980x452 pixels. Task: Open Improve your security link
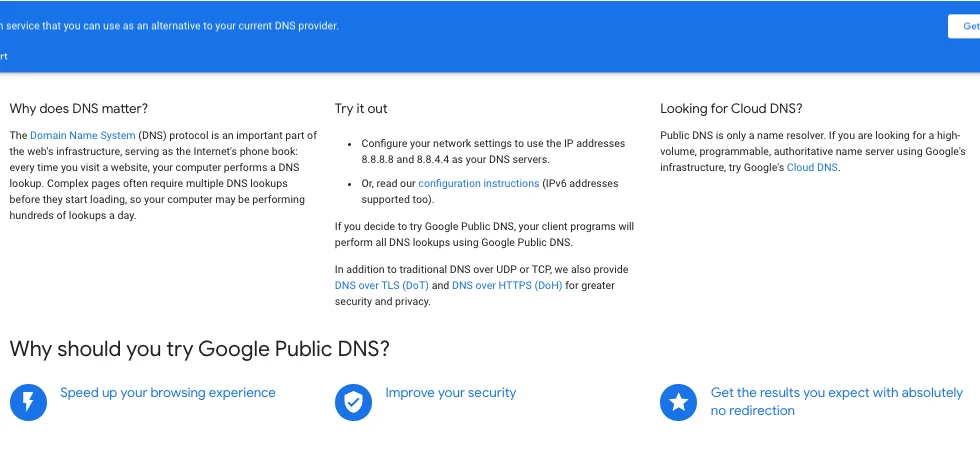pos(451,393)
